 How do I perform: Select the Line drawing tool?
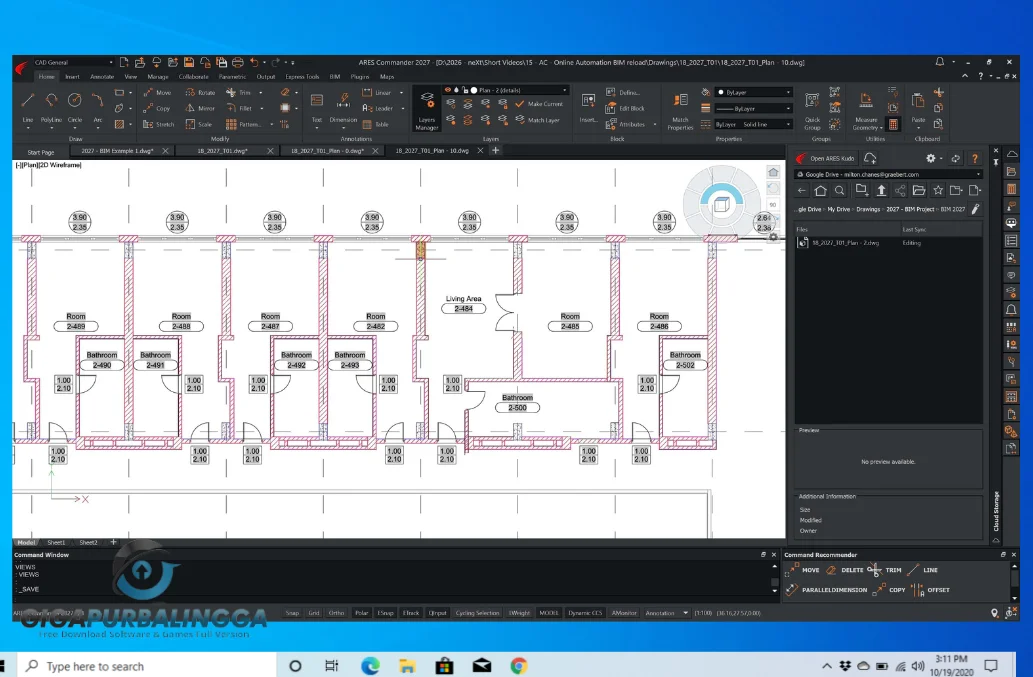pyautogui.click(x=28, y=107)
